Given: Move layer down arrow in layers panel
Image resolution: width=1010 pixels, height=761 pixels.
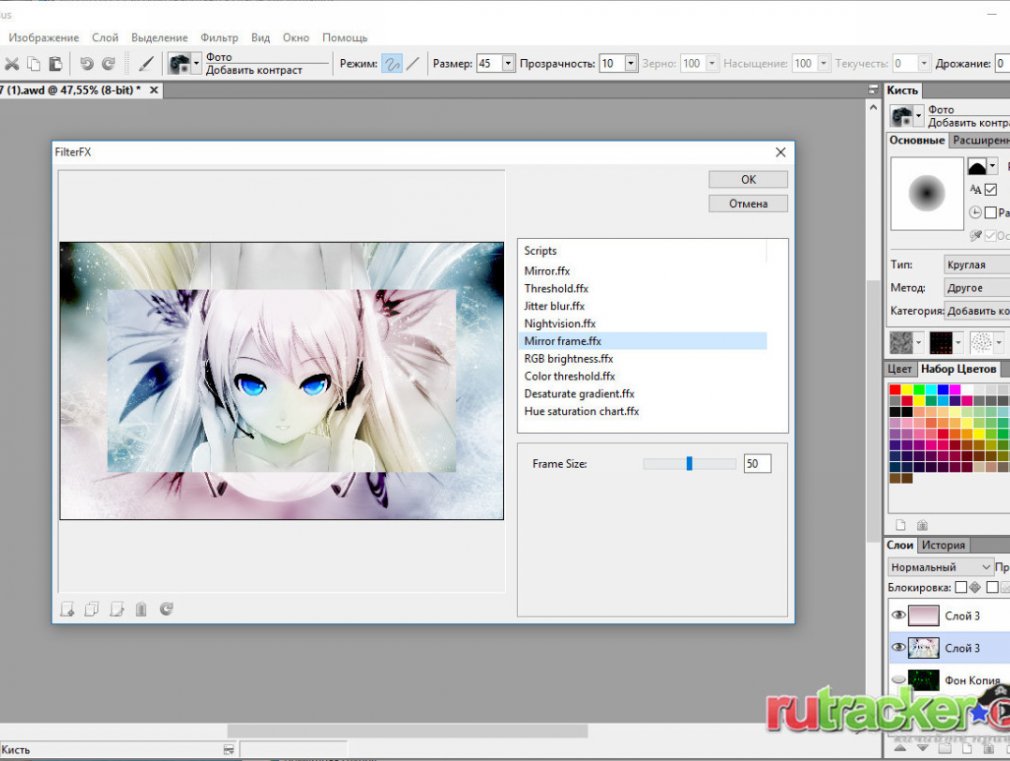Looking at the screenshot, I should (x=922, y=749).
